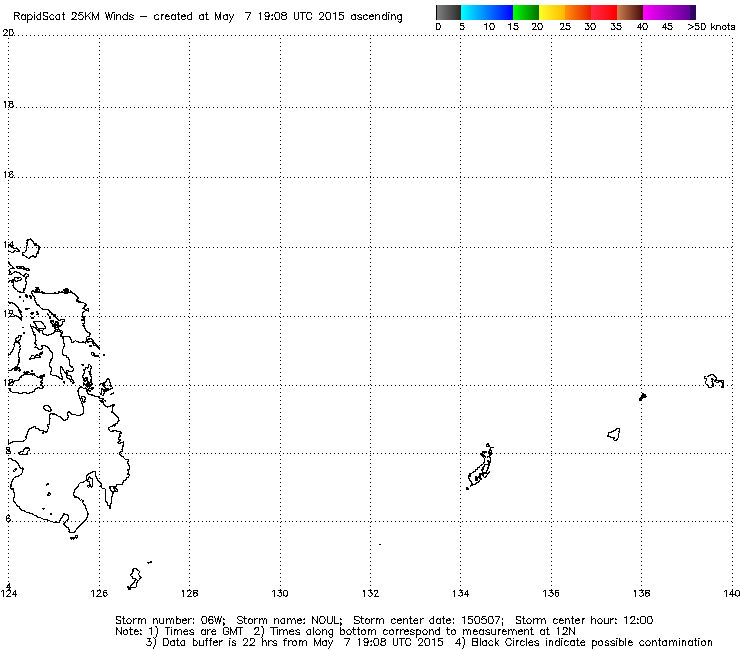Click the magenta-purple 40–50 knots color segment

point(669,12)
